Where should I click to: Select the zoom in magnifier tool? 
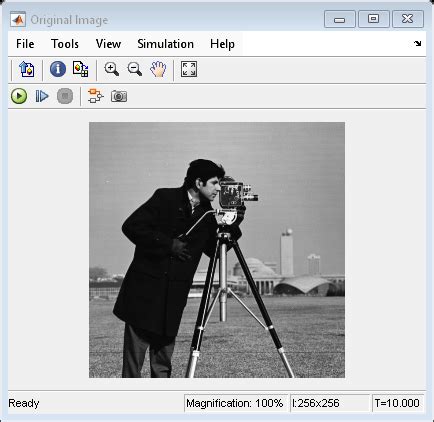pos(111,69)
